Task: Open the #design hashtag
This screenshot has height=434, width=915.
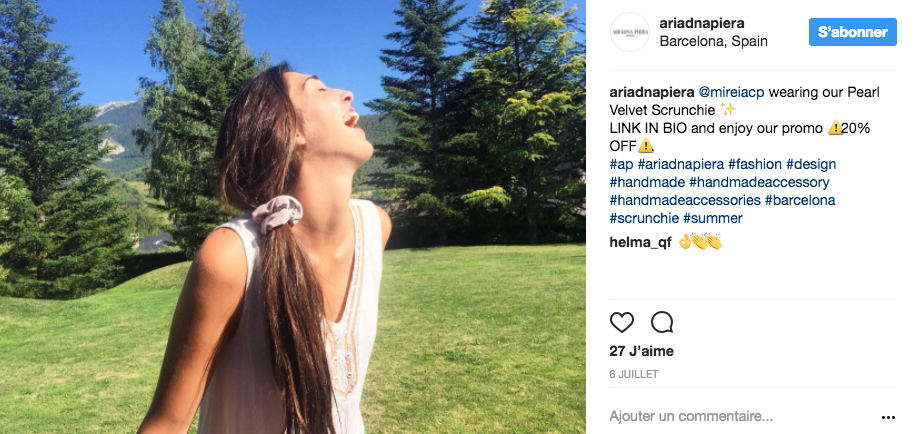Action: point(811,164)
